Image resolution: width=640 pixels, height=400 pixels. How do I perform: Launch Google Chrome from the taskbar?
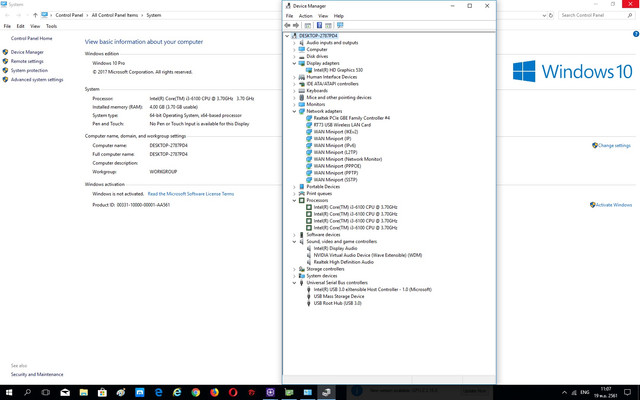(x=196, y=392)
